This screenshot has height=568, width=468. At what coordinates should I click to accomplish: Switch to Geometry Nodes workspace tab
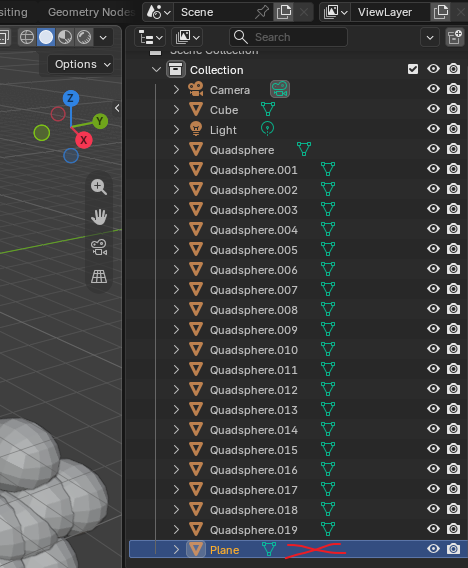91,12
